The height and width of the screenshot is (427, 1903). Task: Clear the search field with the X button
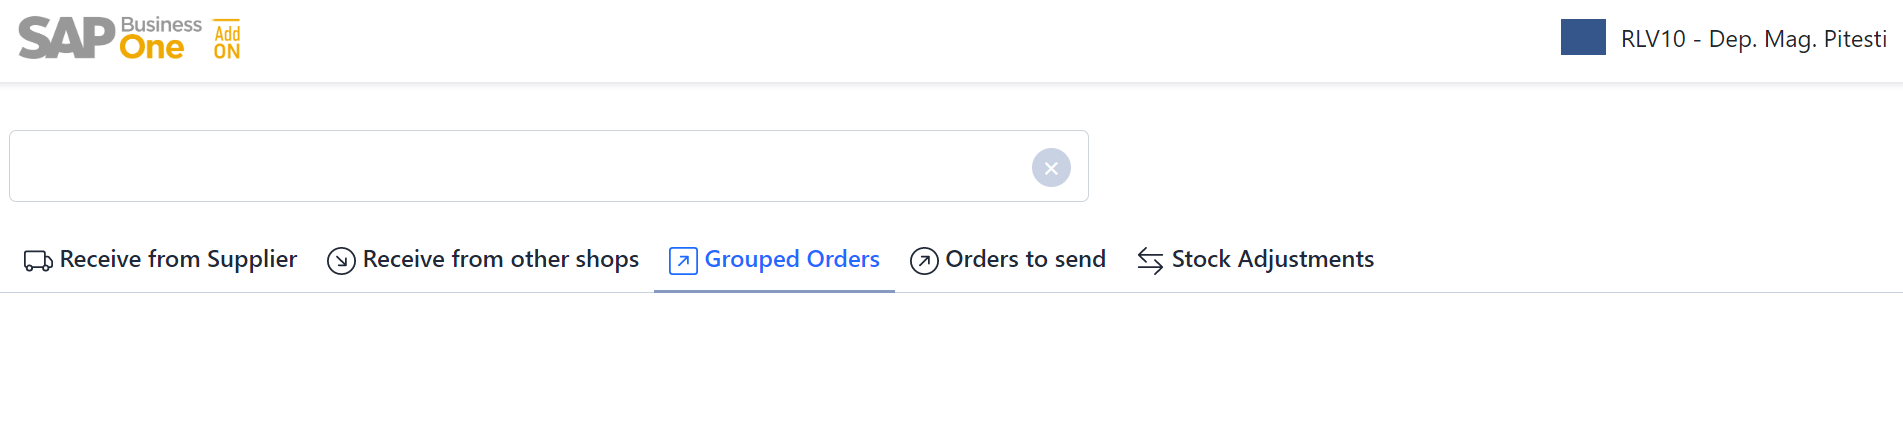(1051, 168)
